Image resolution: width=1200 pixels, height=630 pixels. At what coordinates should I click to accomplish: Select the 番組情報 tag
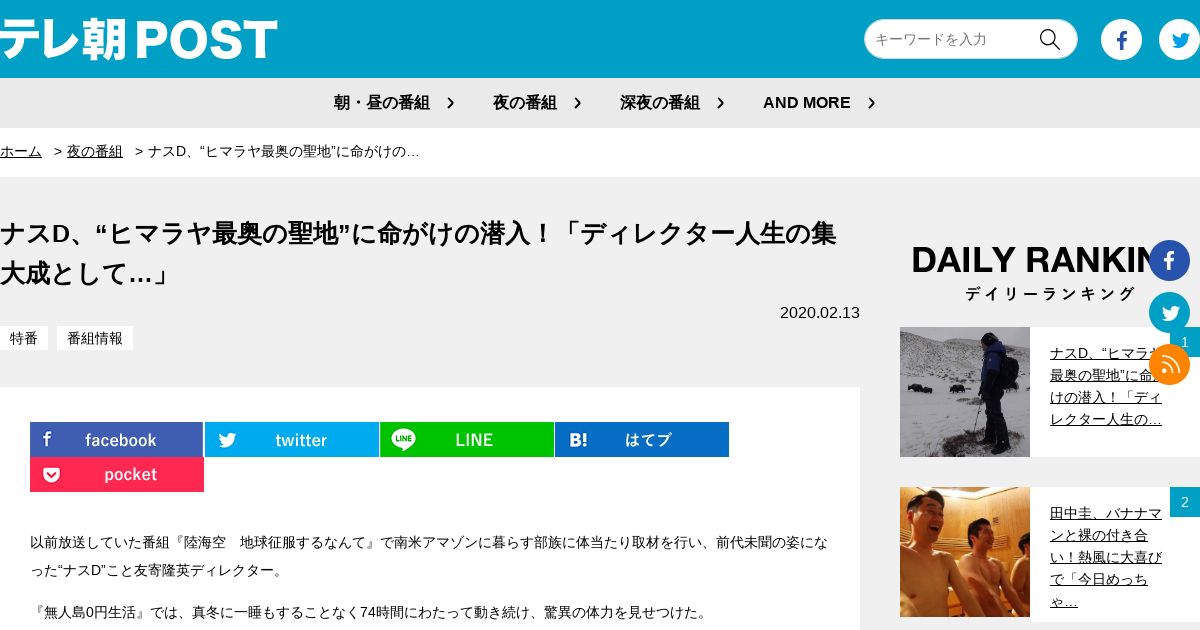coord(95,338)
